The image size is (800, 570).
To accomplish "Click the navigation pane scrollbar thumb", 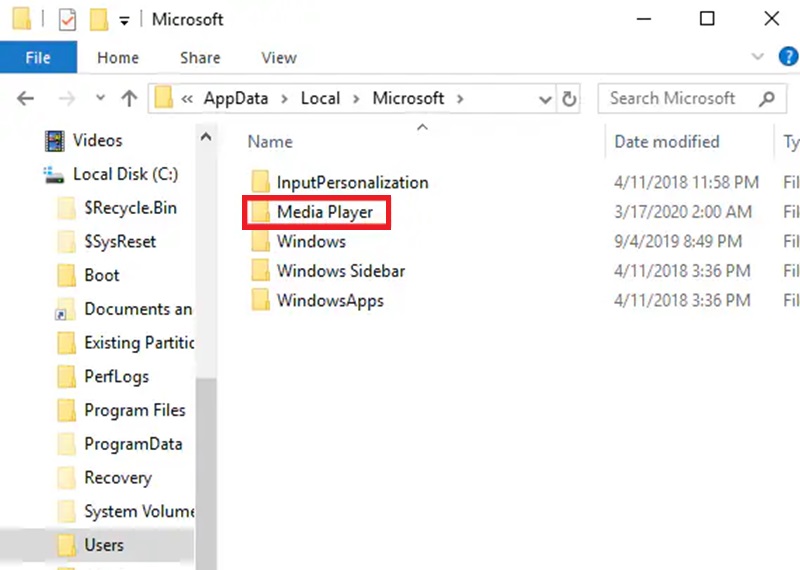I will point(206,474).
